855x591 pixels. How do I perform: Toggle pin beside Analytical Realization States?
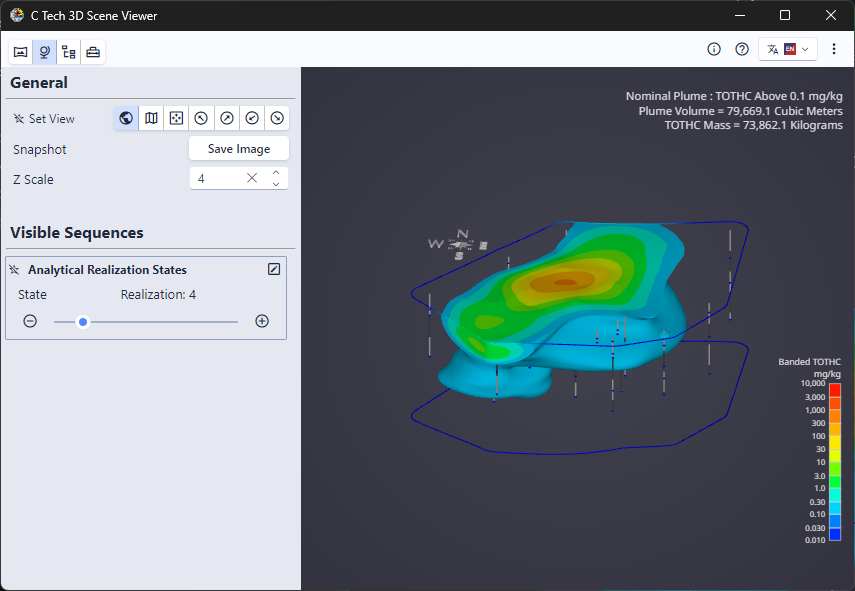pyautogui.click(x=15, y=270)
